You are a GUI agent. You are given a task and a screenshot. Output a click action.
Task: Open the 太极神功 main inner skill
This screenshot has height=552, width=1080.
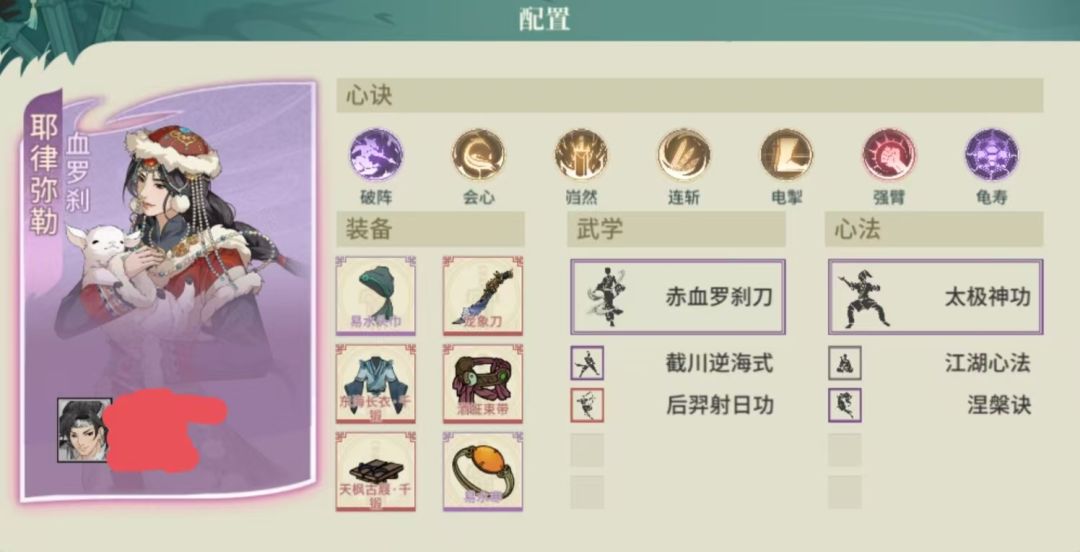click(x=935, y=297)
